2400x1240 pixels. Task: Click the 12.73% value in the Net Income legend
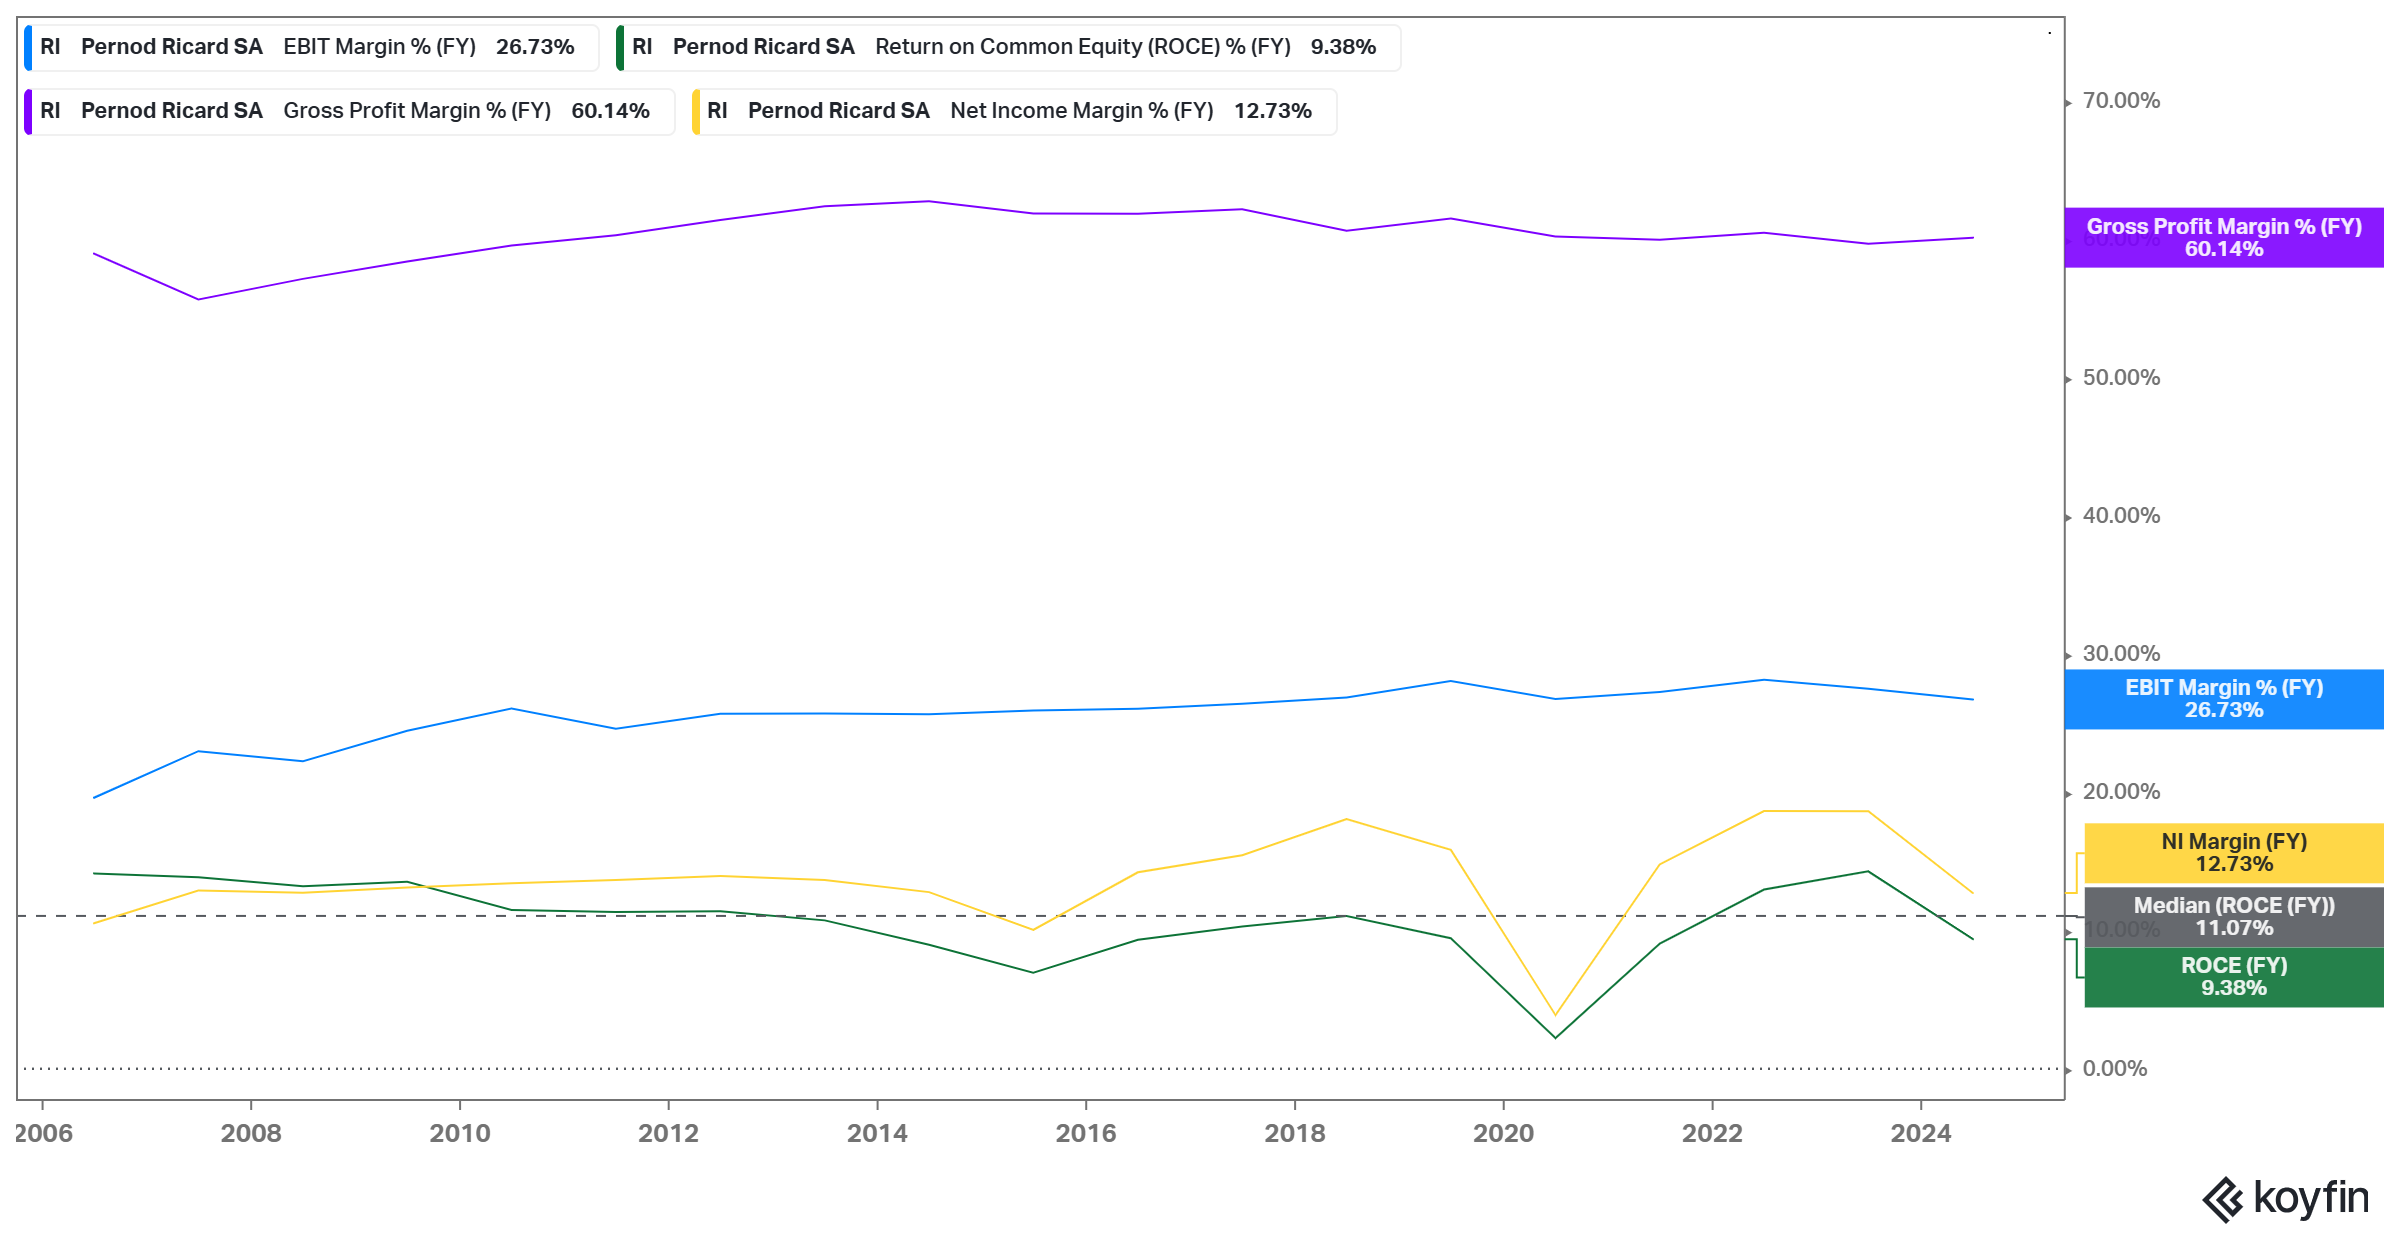click(1272, 111)
